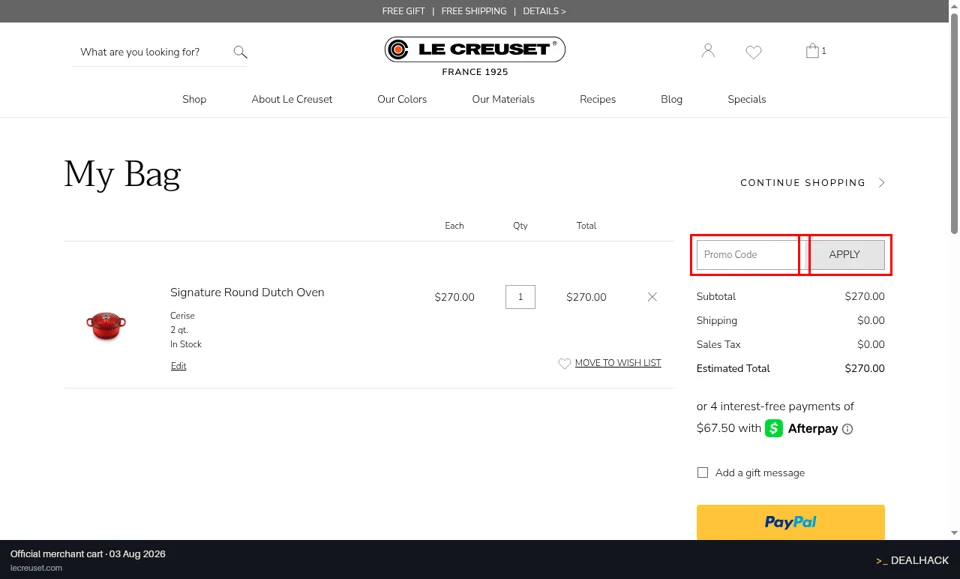This screenshot has width=960, height=579.
Task: Pay with the PayPal button
Action: [x=790, y=522]
